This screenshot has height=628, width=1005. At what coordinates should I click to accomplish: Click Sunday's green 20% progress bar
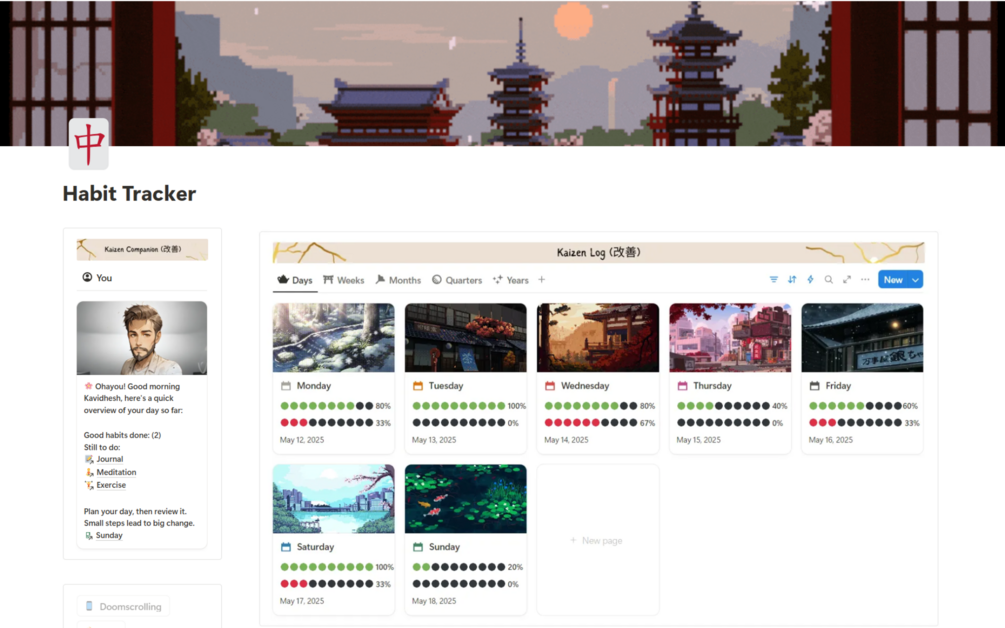(x=458, y=567)
